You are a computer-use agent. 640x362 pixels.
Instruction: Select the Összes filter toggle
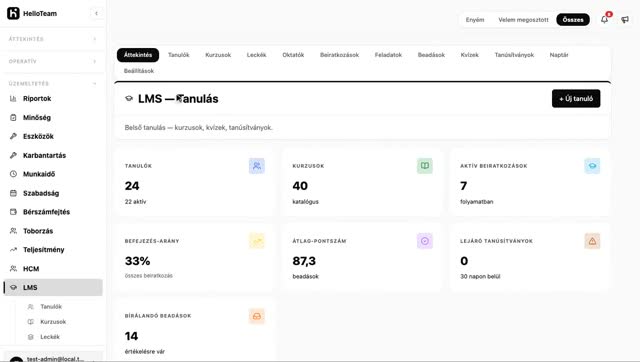[573, 20]
